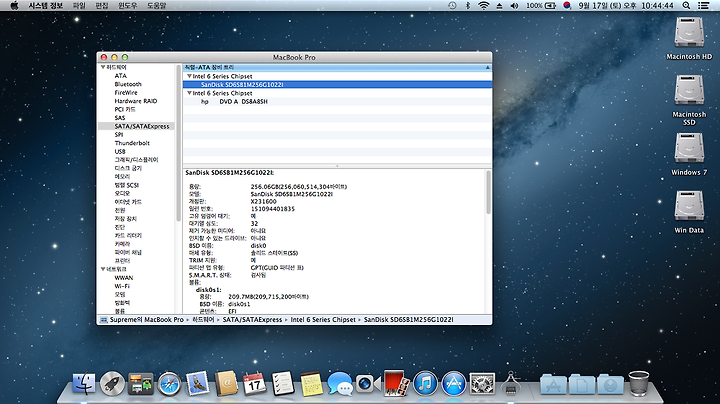The height and width of the screenshot is (404, 720).
Task: Click System Information chip icon in Dock
Action: [x=511, y=384]
